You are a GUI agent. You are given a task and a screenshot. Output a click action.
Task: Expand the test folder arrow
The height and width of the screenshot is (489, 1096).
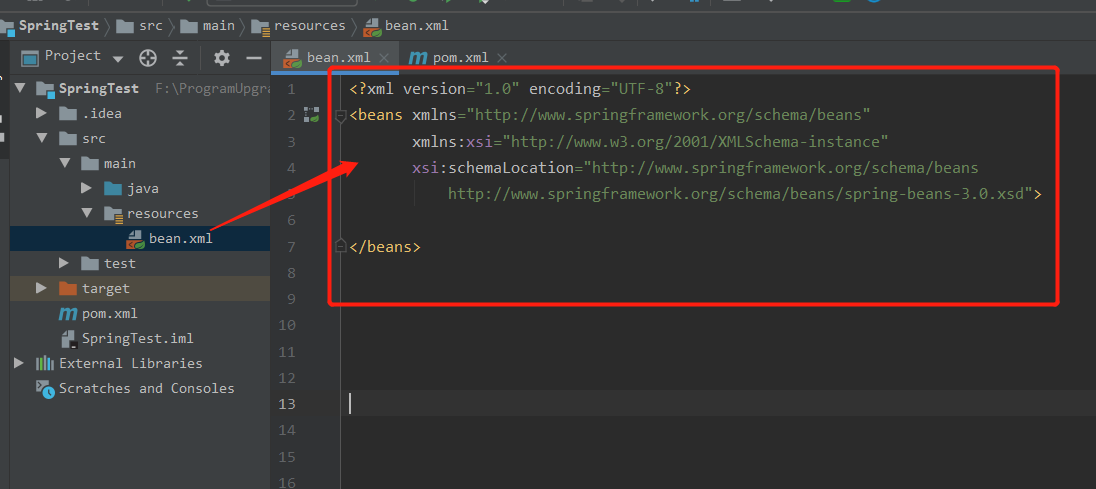(x=64, y=263)
